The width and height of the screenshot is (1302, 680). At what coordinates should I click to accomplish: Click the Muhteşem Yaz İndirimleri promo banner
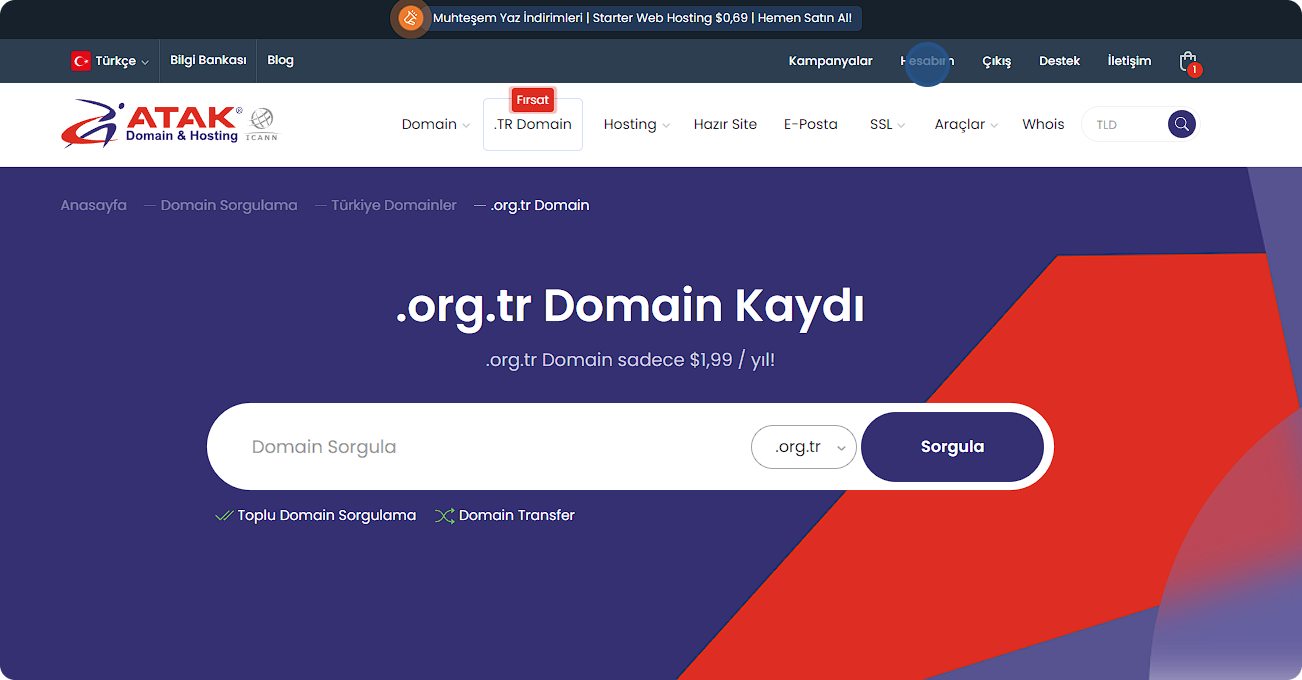coord(642,18)
